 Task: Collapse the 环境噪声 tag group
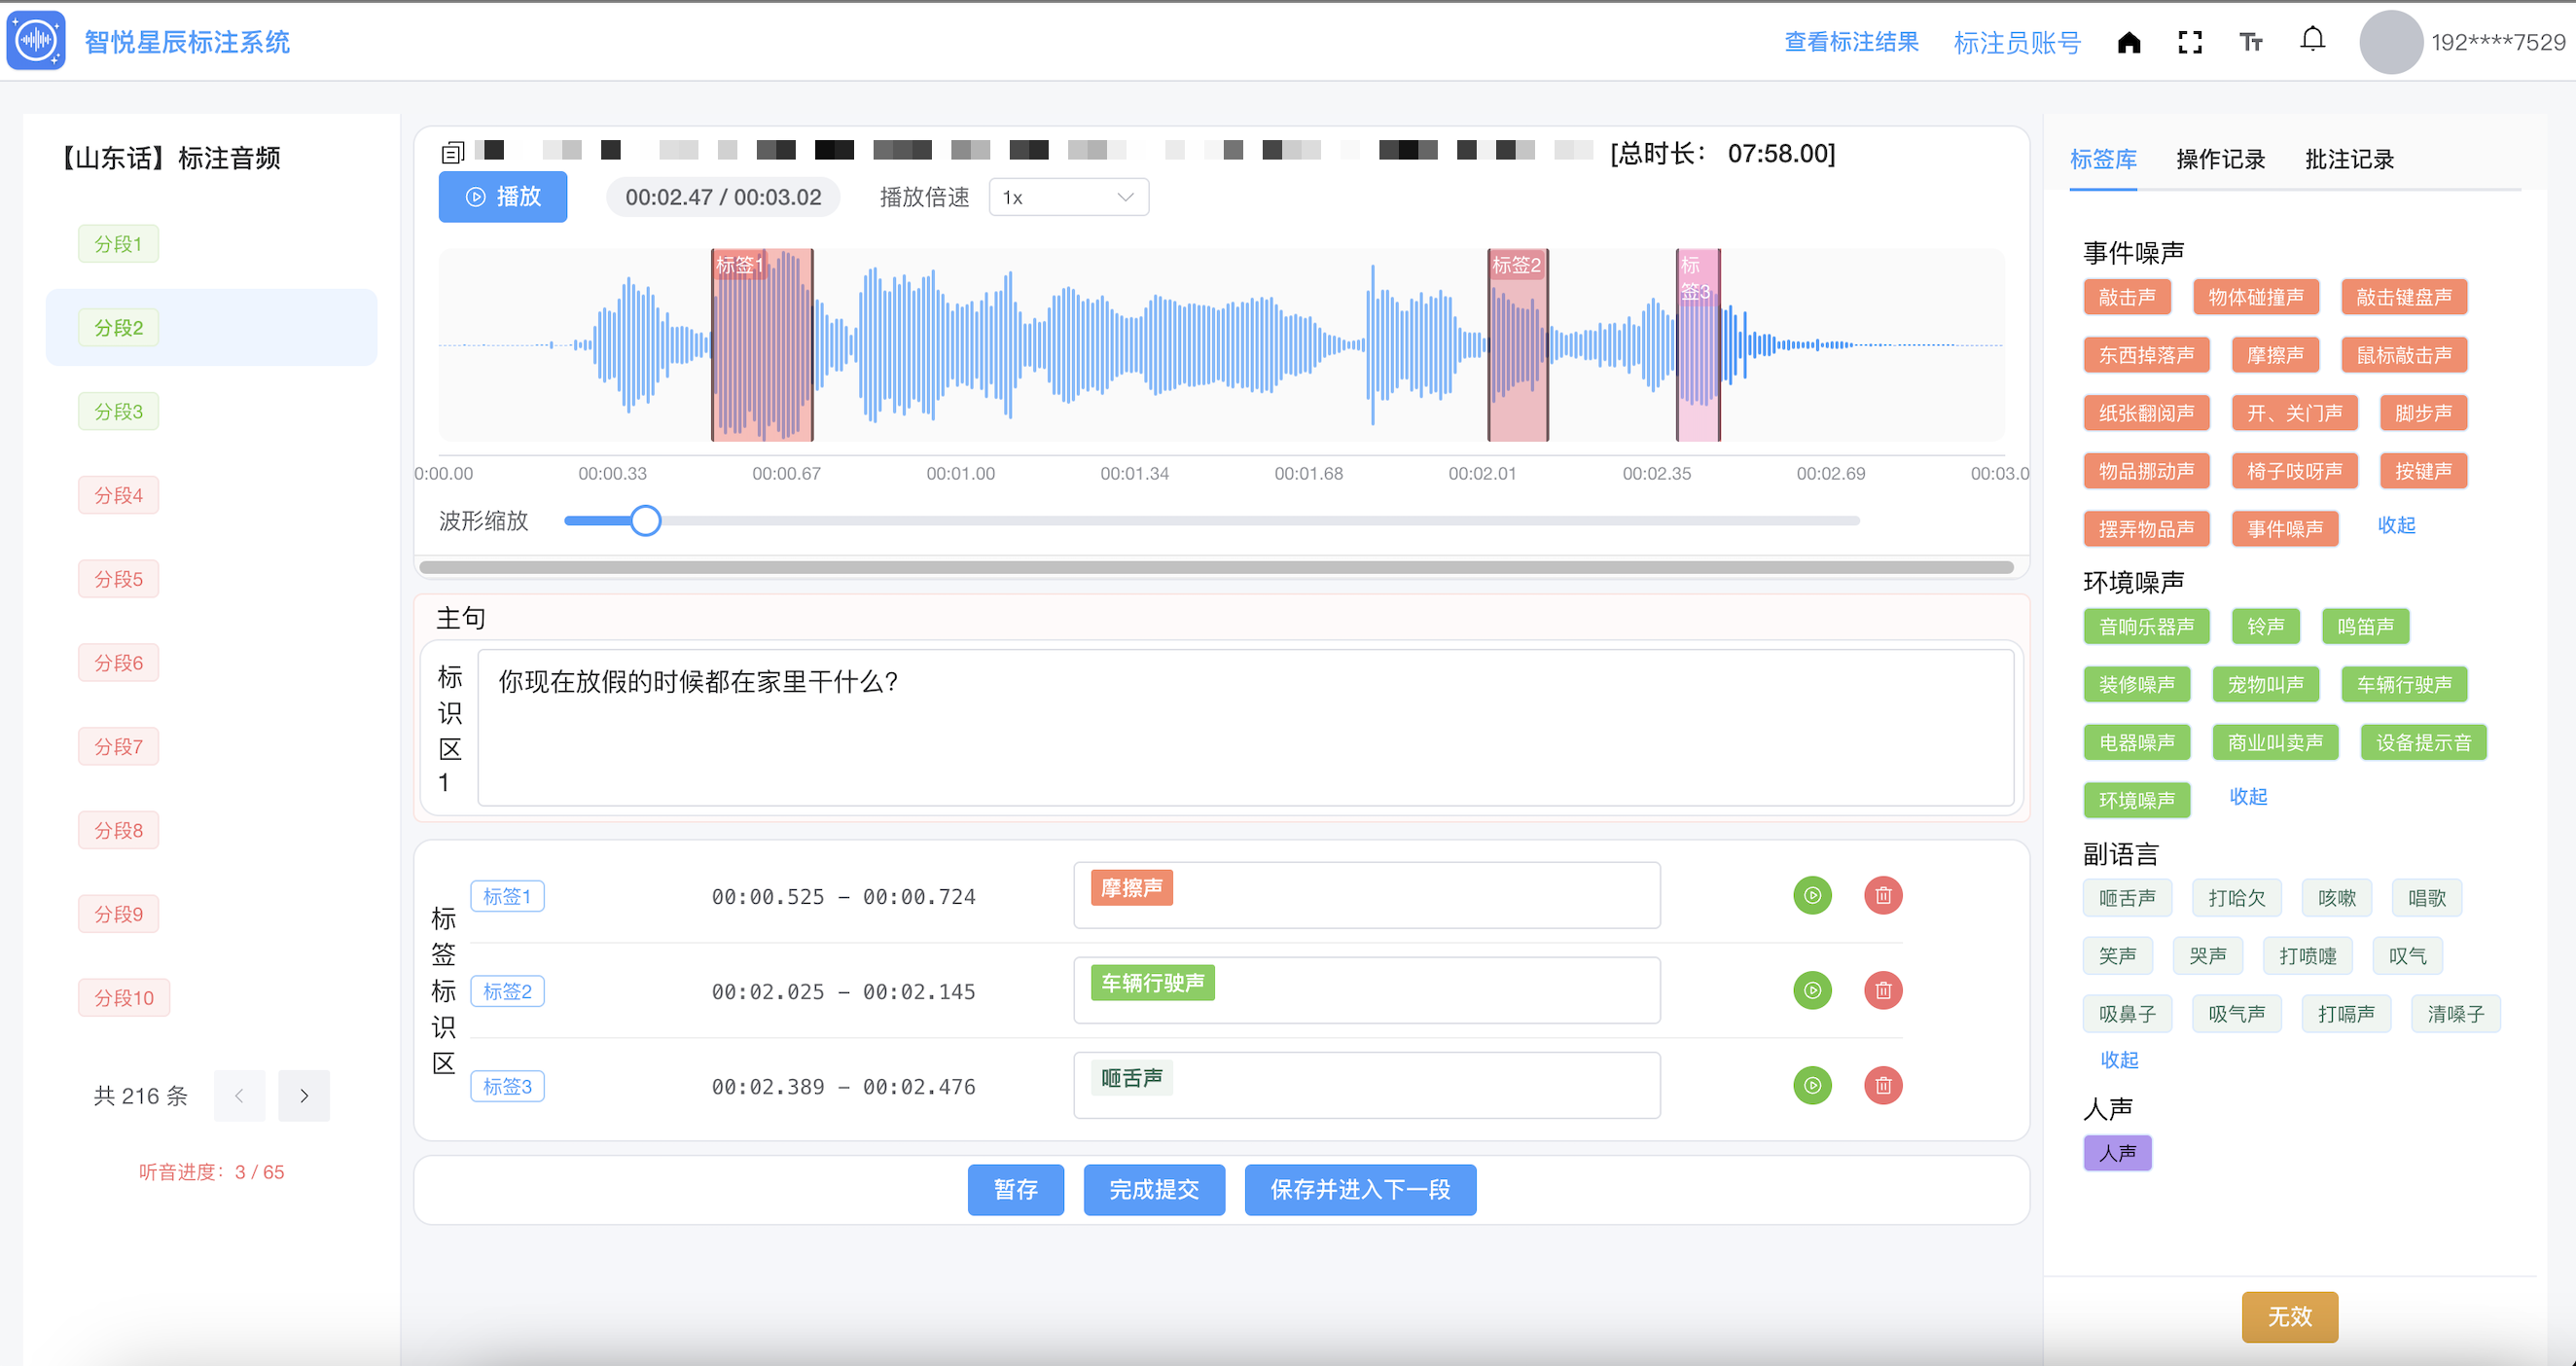pyautogui.click(x=2248, y=797)
